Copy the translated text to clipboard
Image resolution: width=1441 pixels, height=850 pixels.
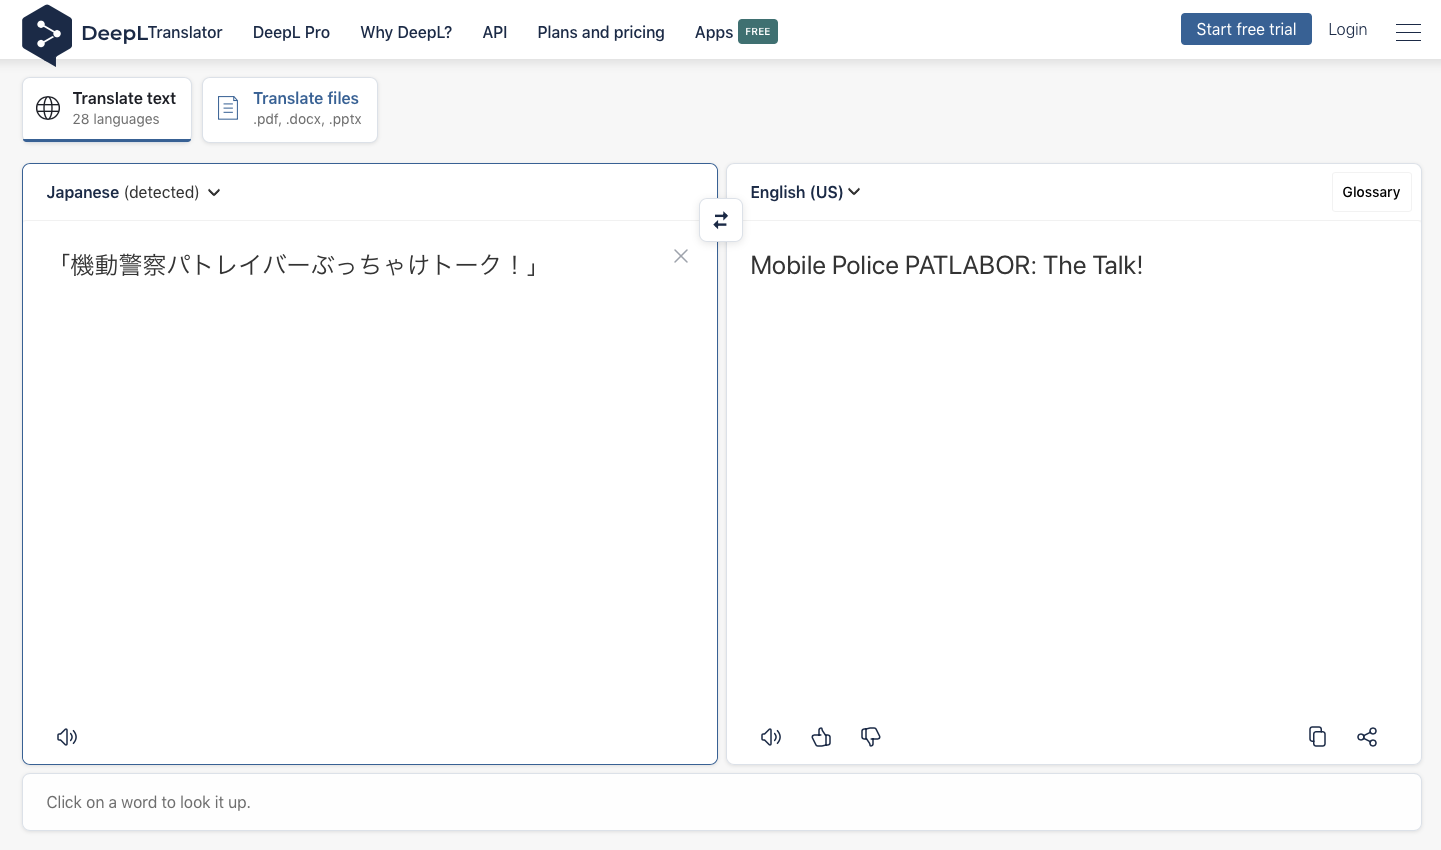[1317, 737]
